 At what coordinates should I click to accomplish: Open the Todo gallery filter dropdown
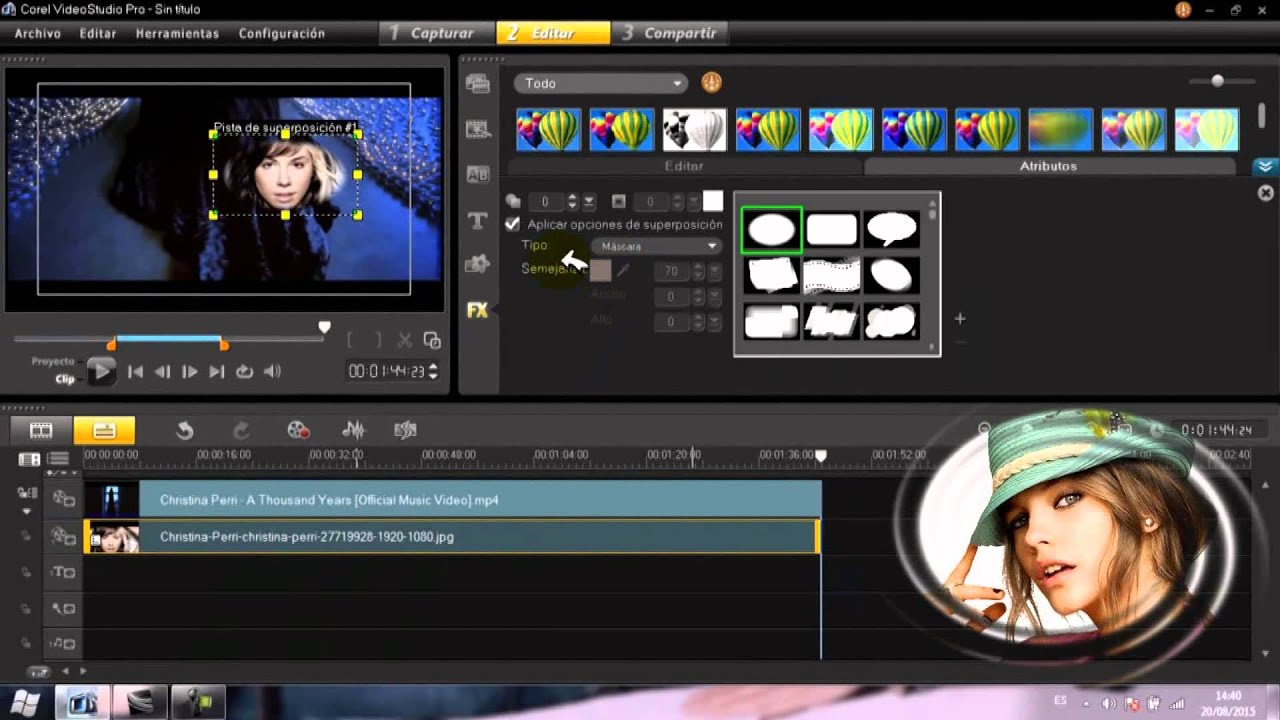tap(601, 83)
